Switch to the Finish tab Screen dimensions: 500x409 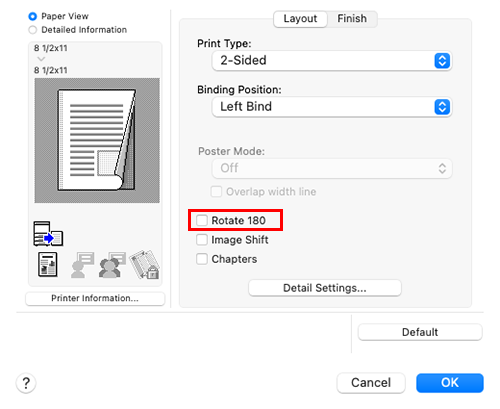[x=352, y=19]
